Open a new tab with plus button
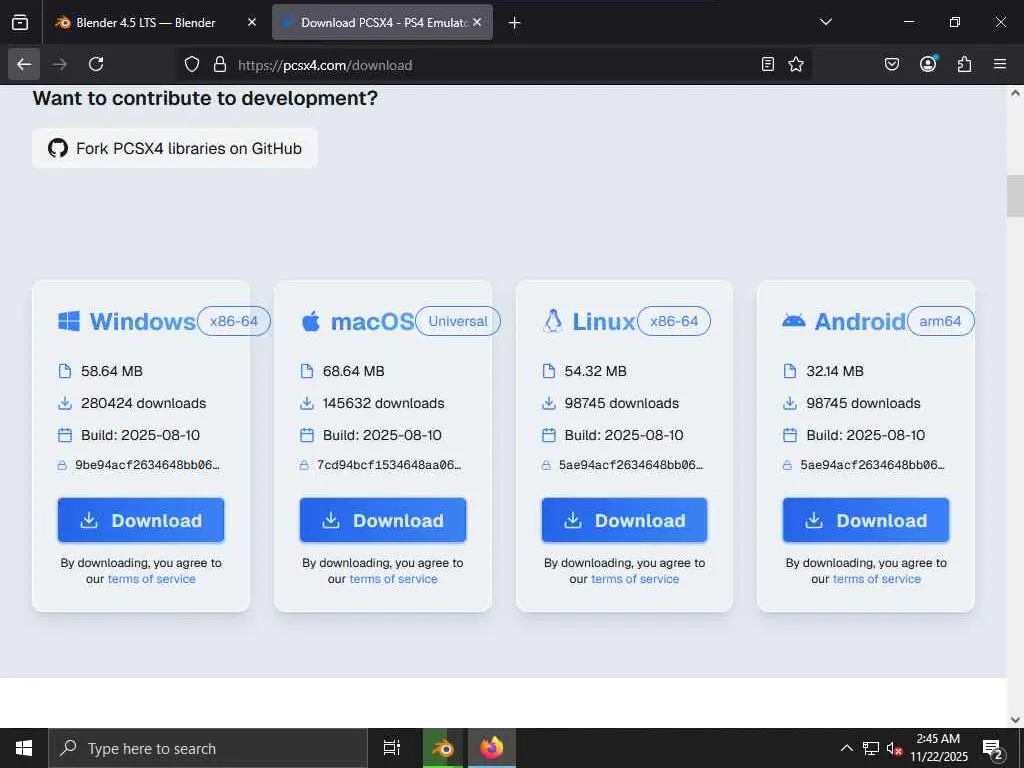The height and width of the screenshot is (768, 1024). click(x=515, y=23)
